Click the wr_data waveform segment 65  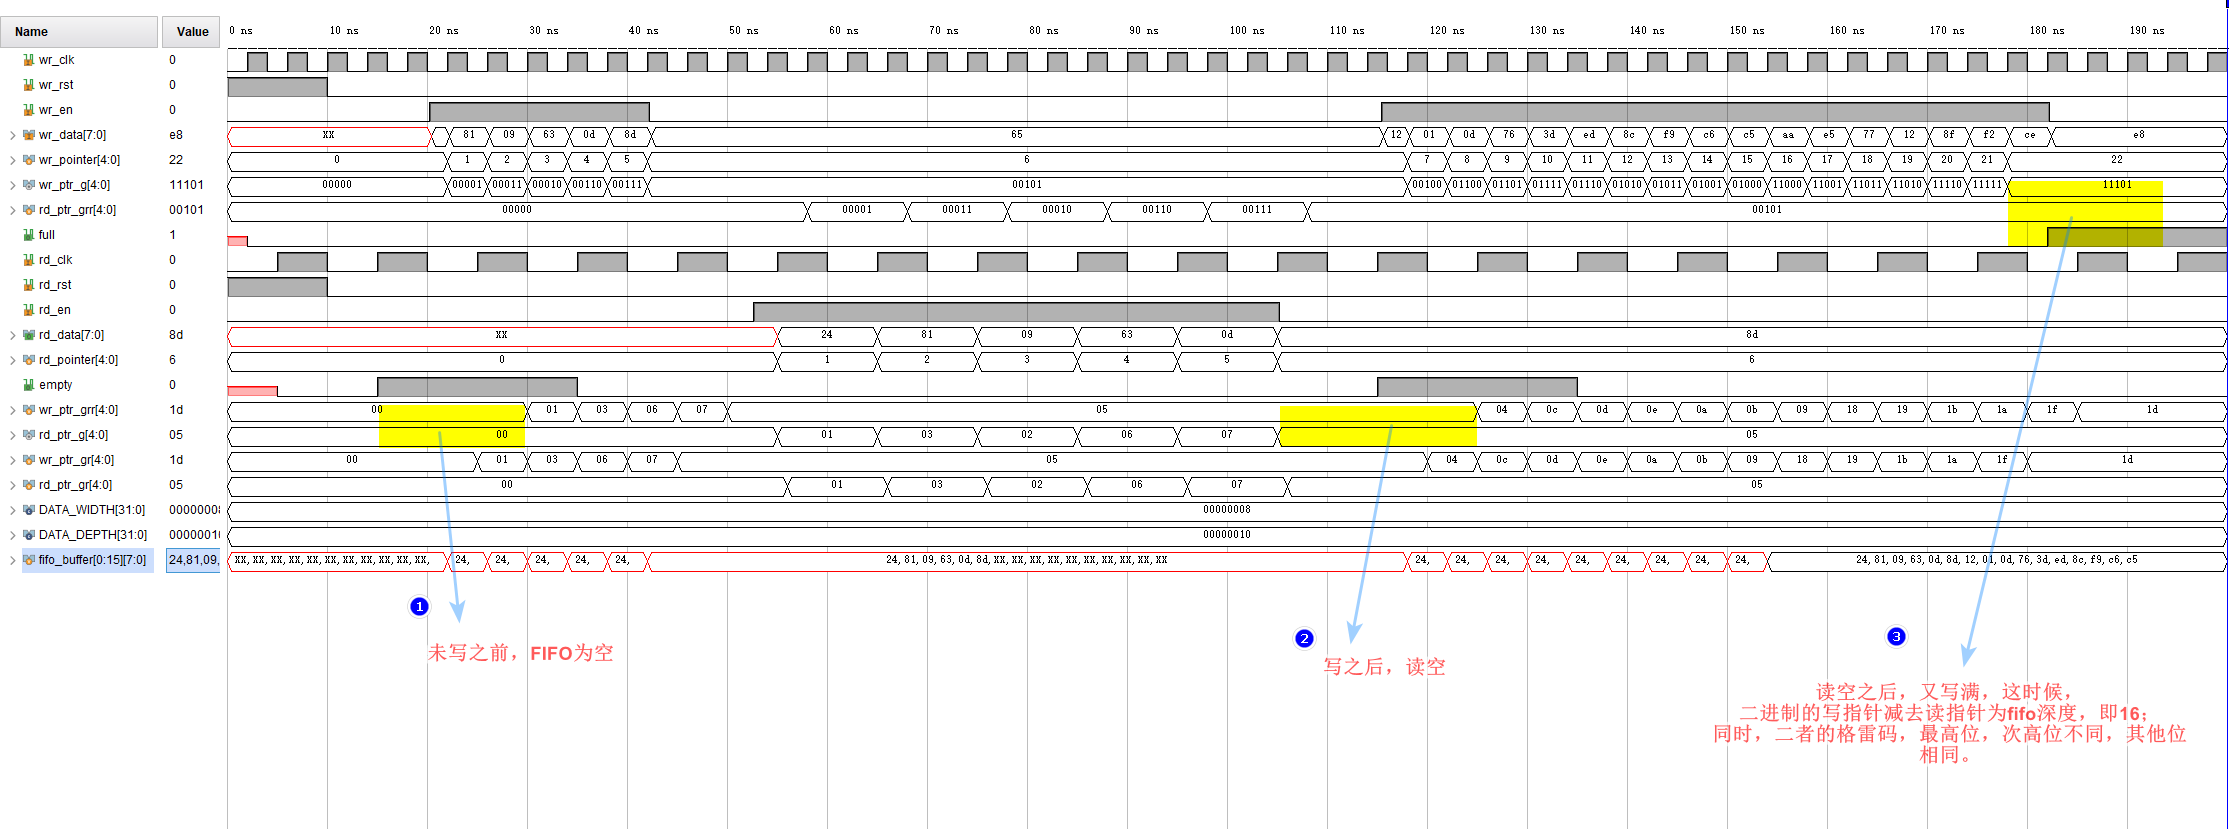click(x=1016, y=135)
